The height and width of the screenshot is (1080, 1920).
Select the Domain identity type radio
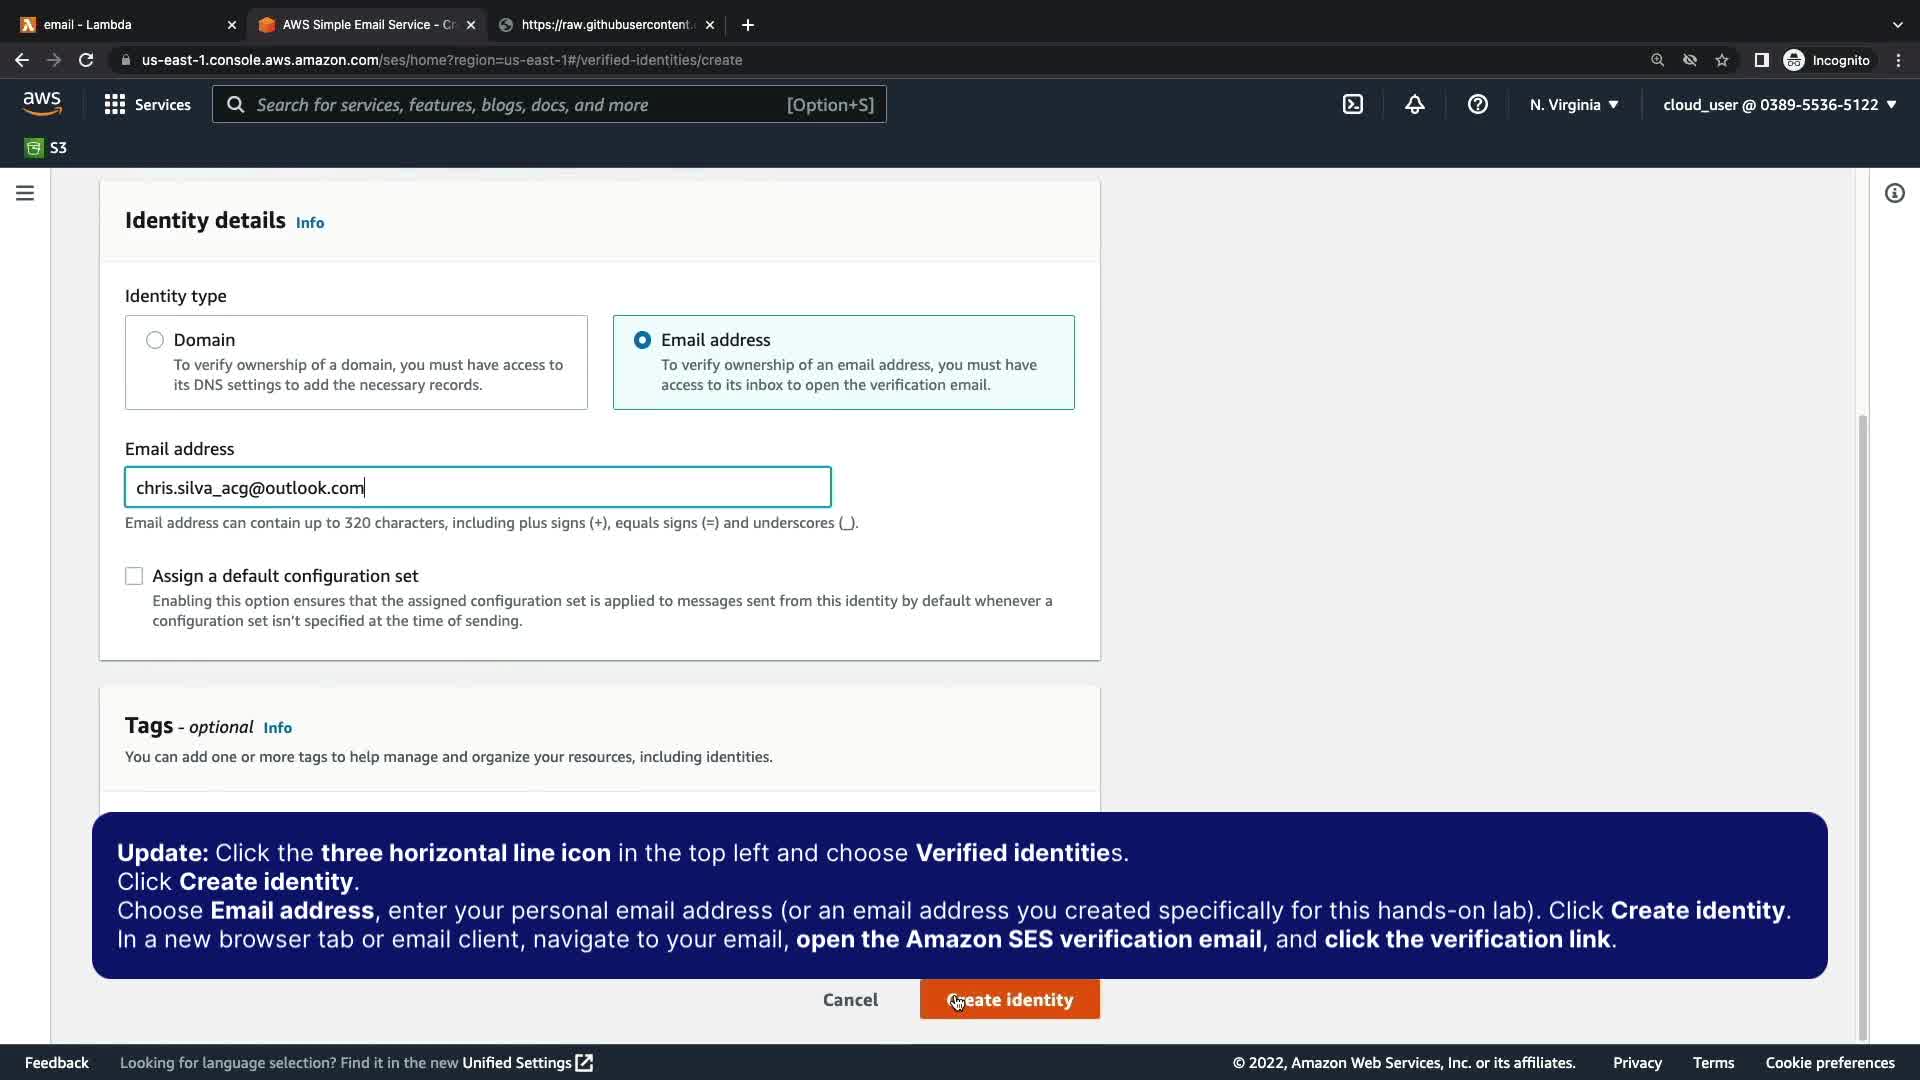click(x=155, y=340)
